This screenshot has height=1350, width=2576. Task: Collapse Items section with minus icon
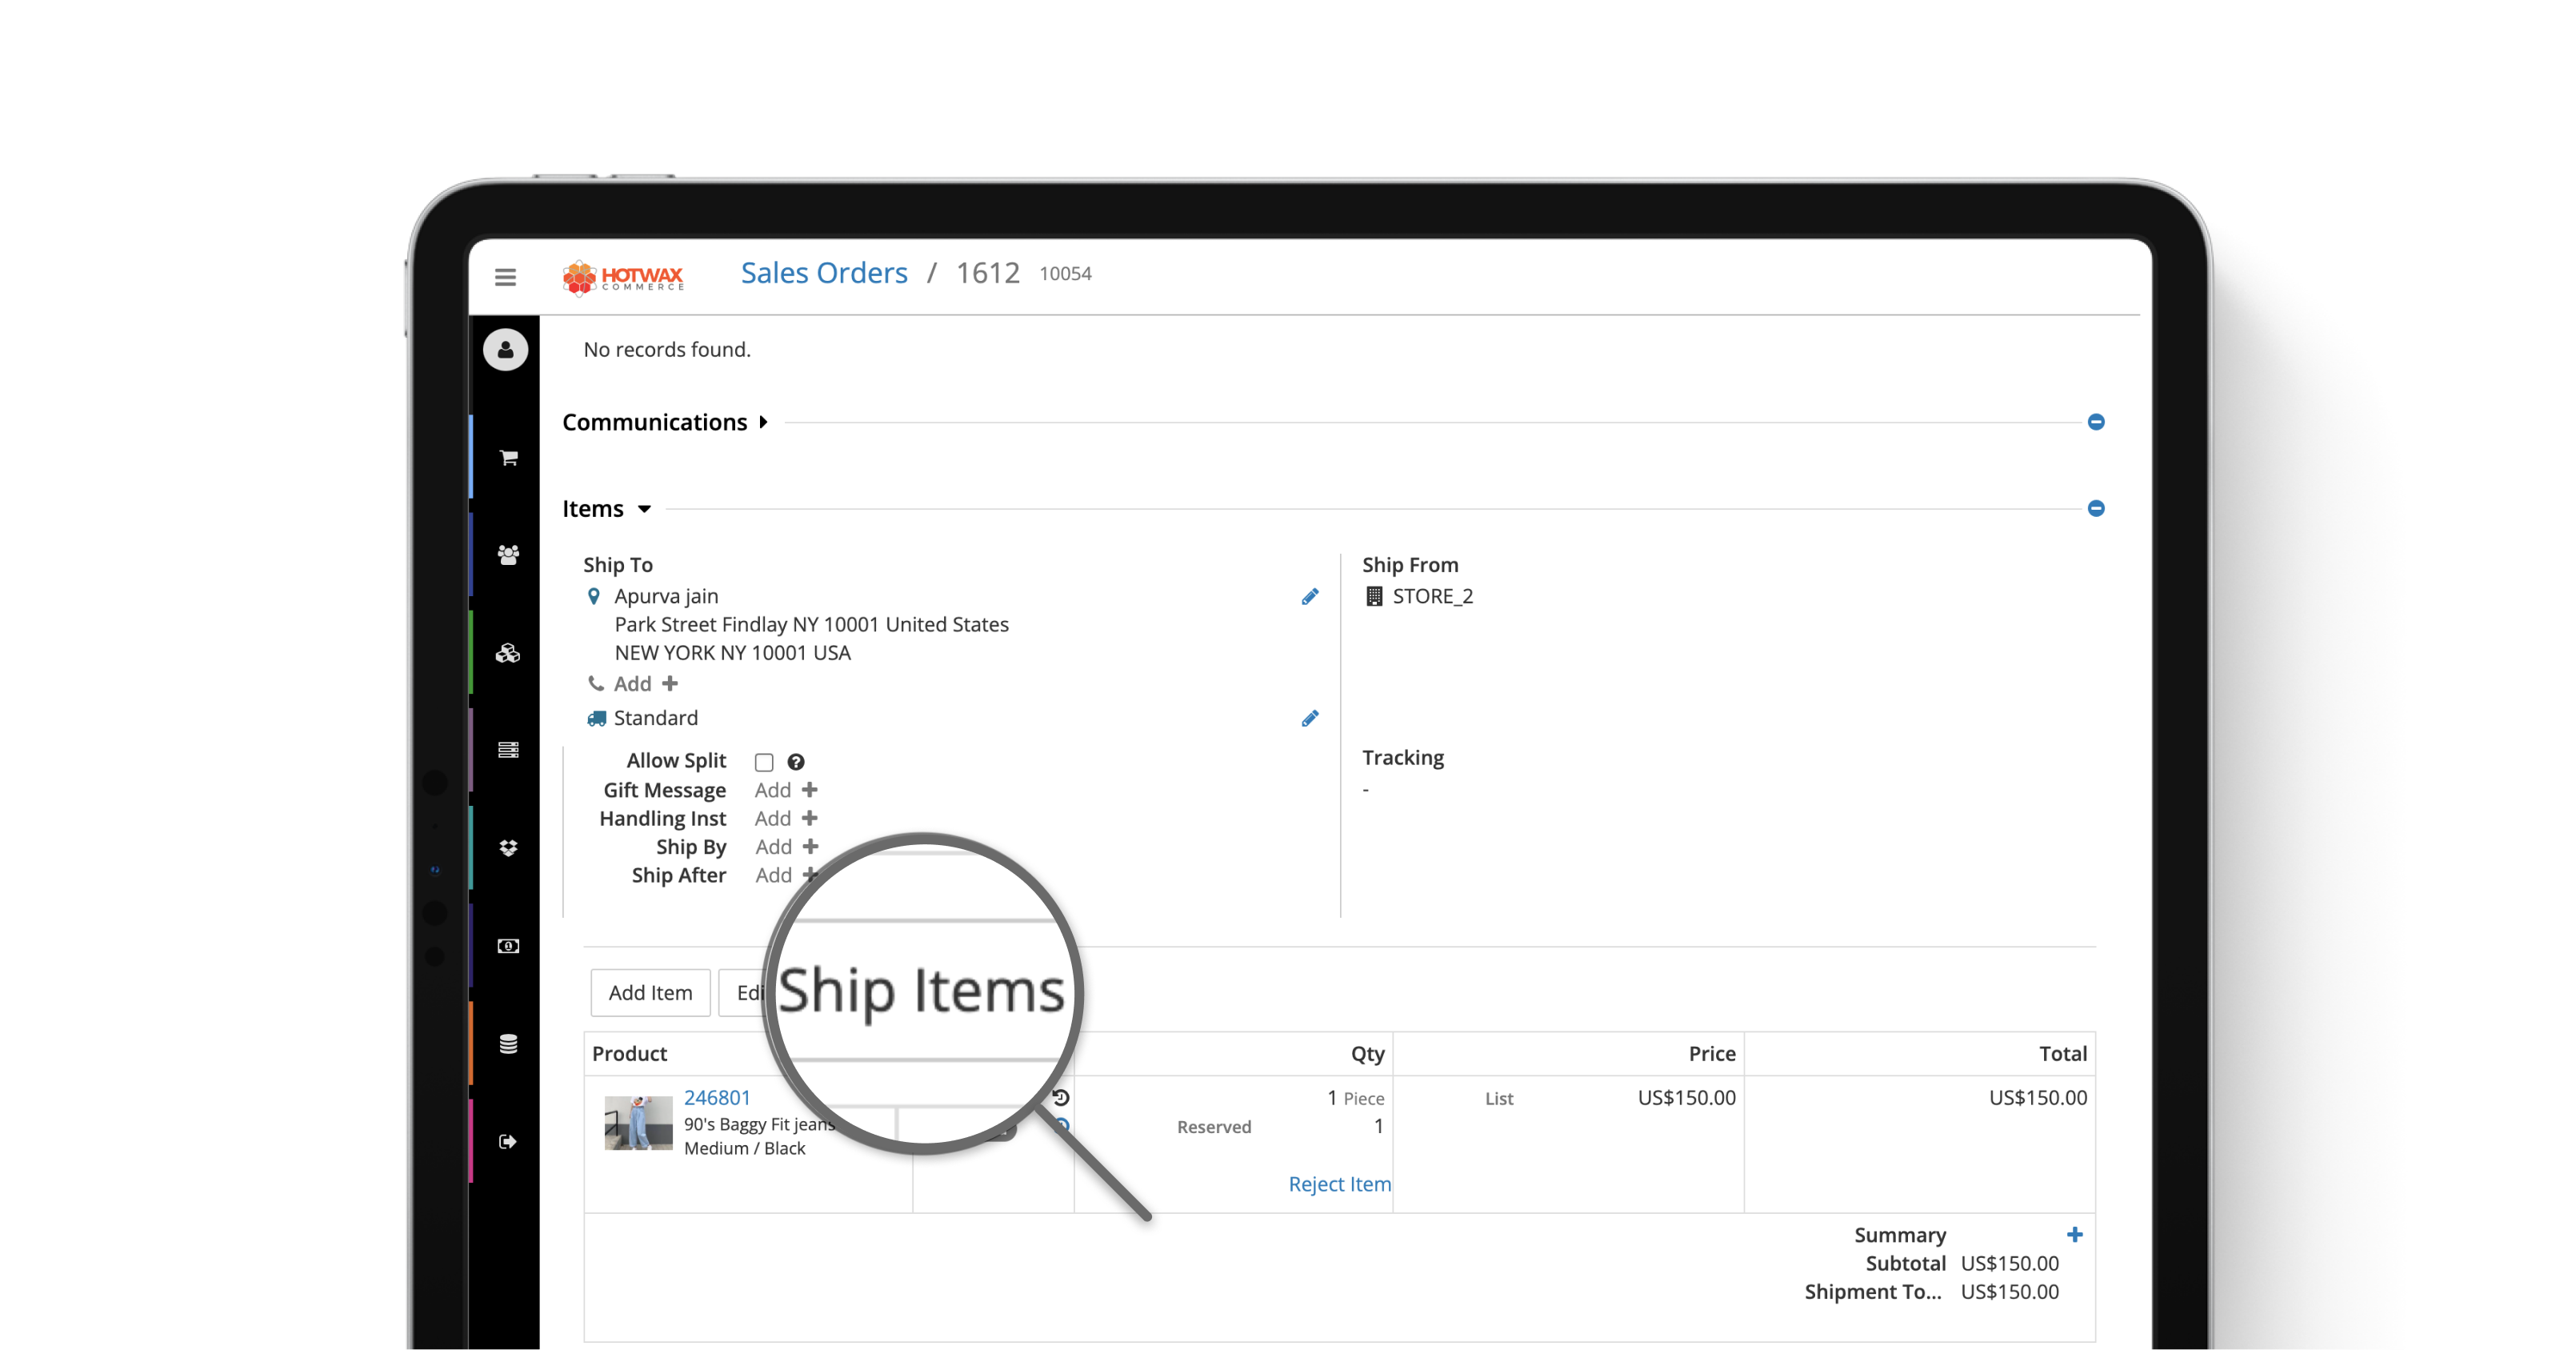pos(2096,509)
